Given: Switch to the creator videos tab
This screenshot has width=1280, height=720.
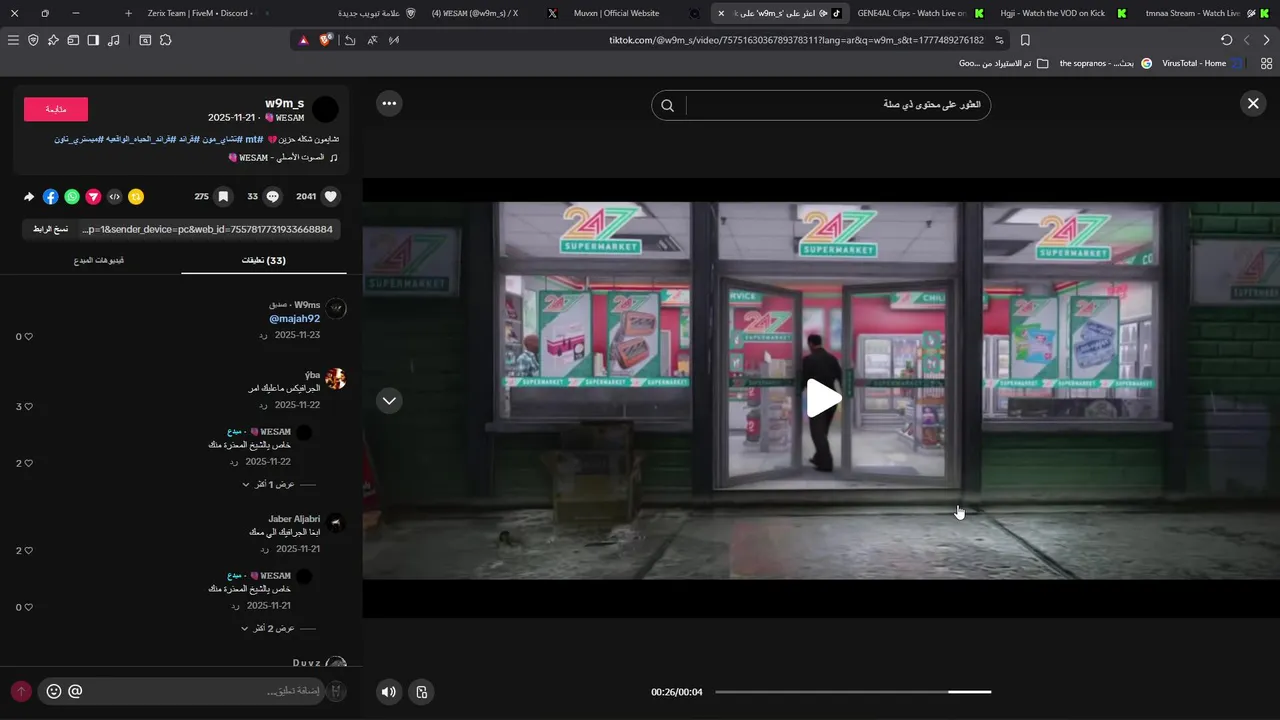Looking at the screenshot, I should [99, 260].
